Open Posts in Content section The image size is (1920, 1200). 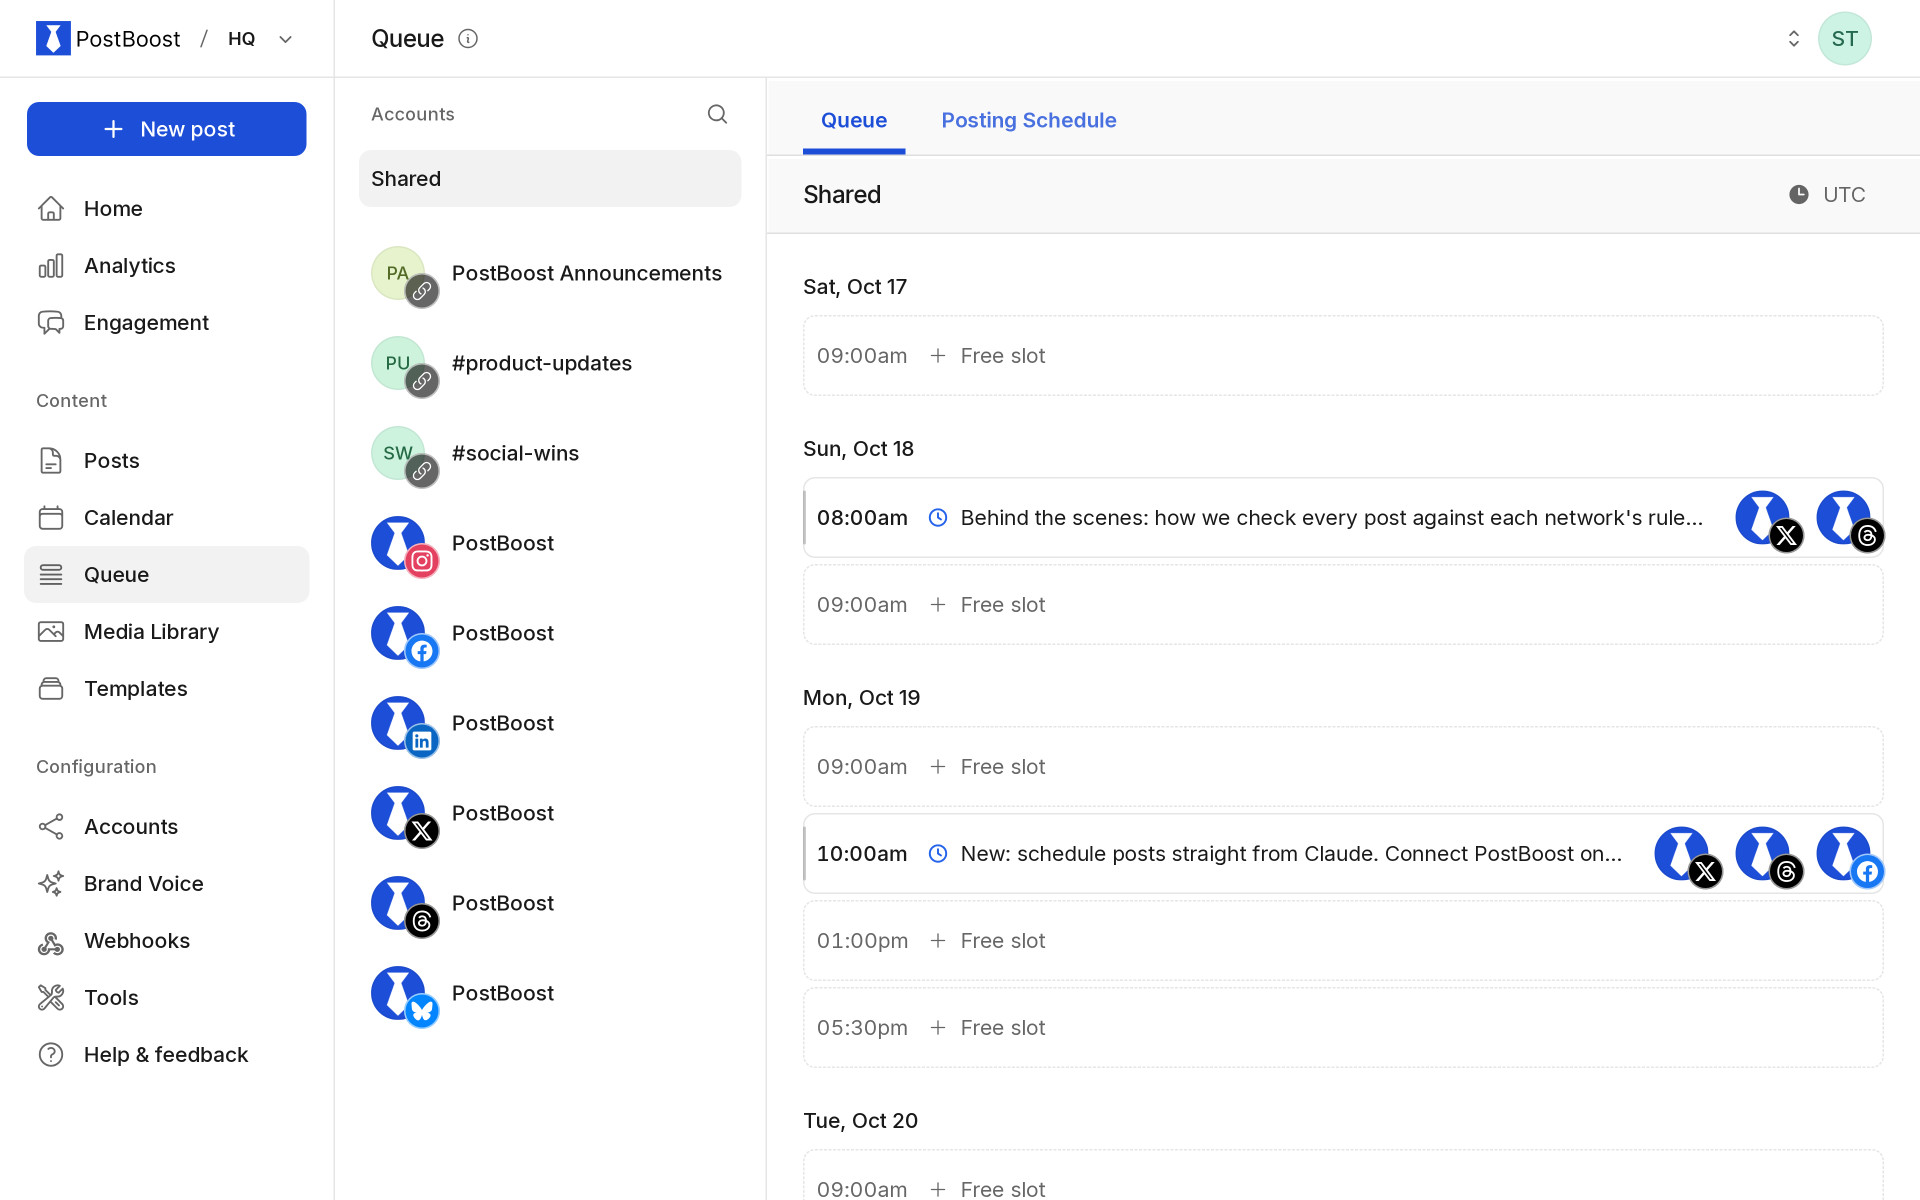(166, 460)
